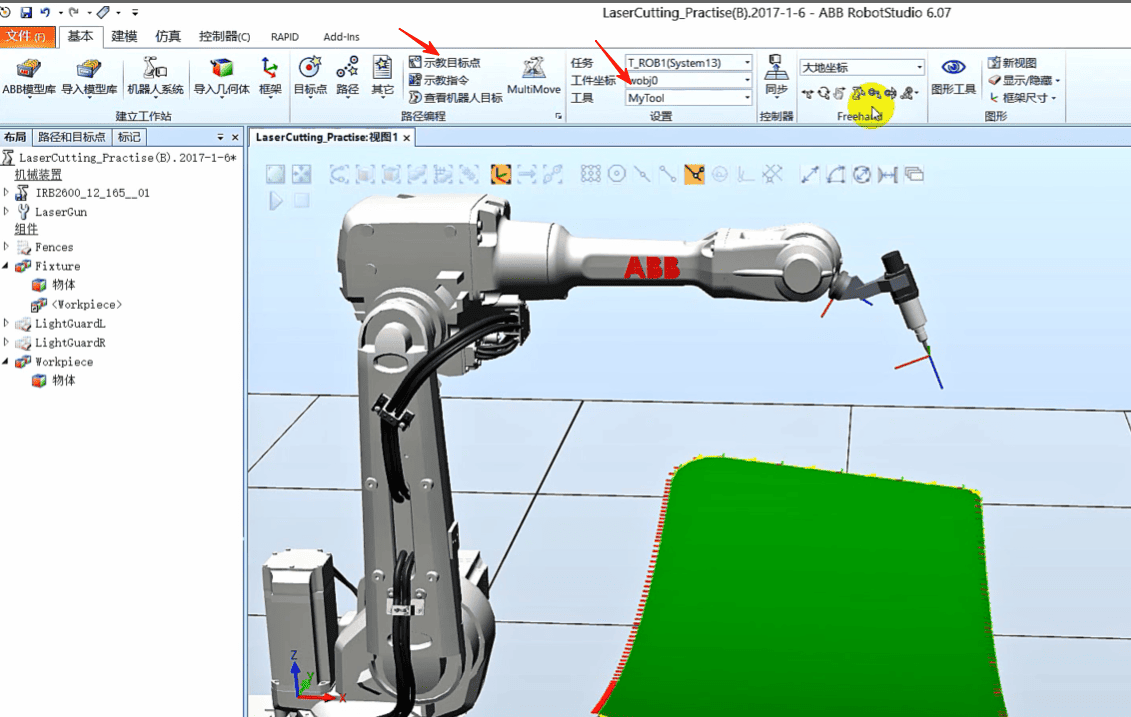This screenshot has width=1131, height=717.
Task: Toggle curve selection level
Action: click(340, 174)
